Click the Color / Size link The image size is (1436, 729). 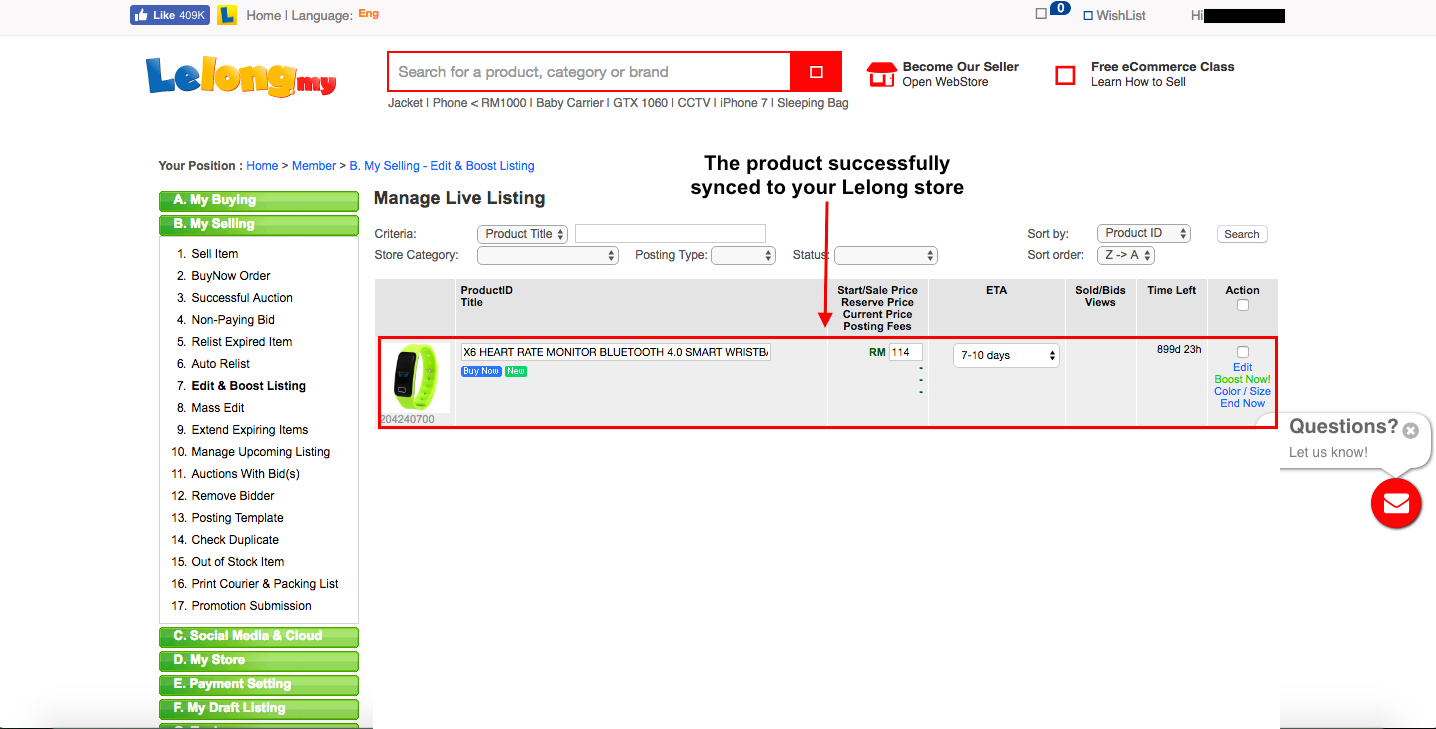[1243, 391]
